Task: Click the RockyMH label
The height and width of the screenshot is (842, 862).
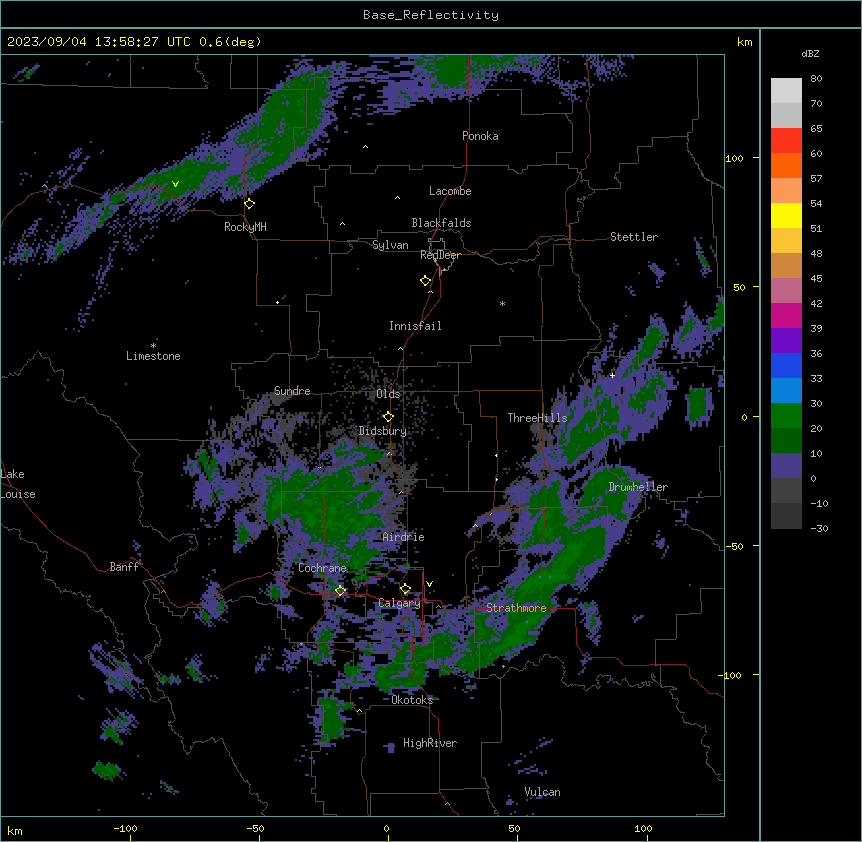Action: 245,227
